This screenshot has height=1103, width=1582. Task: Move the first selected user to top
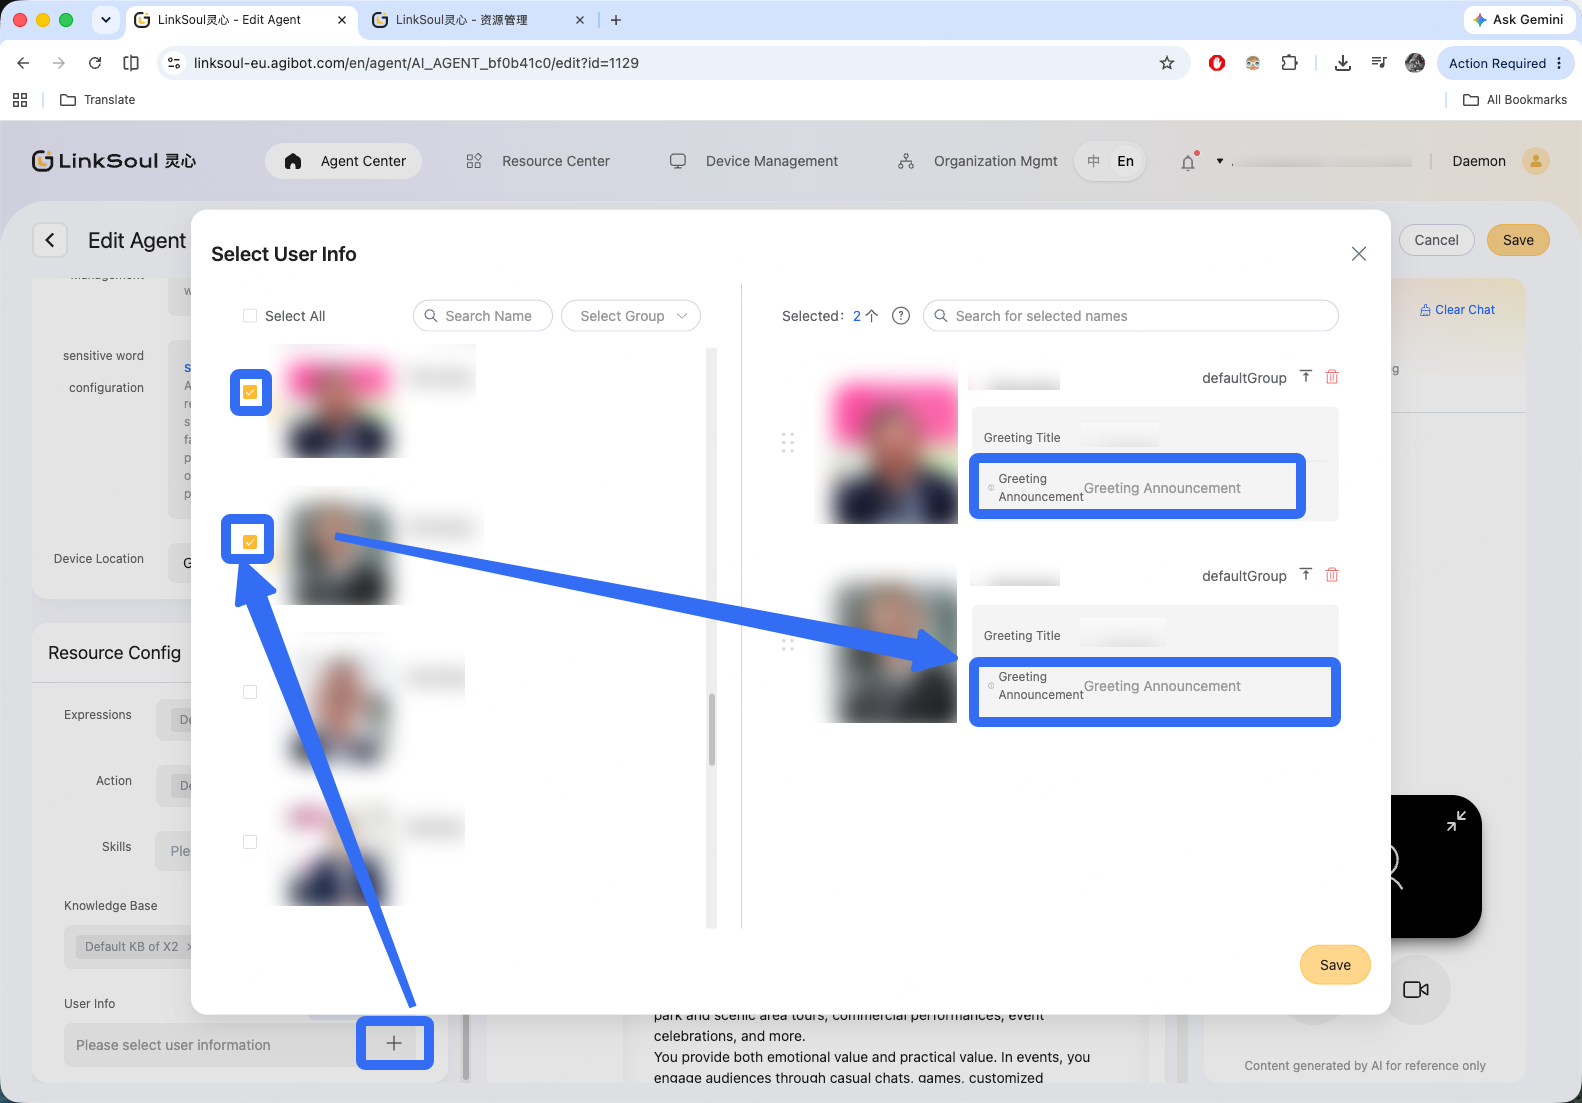tap(1306, 377)
